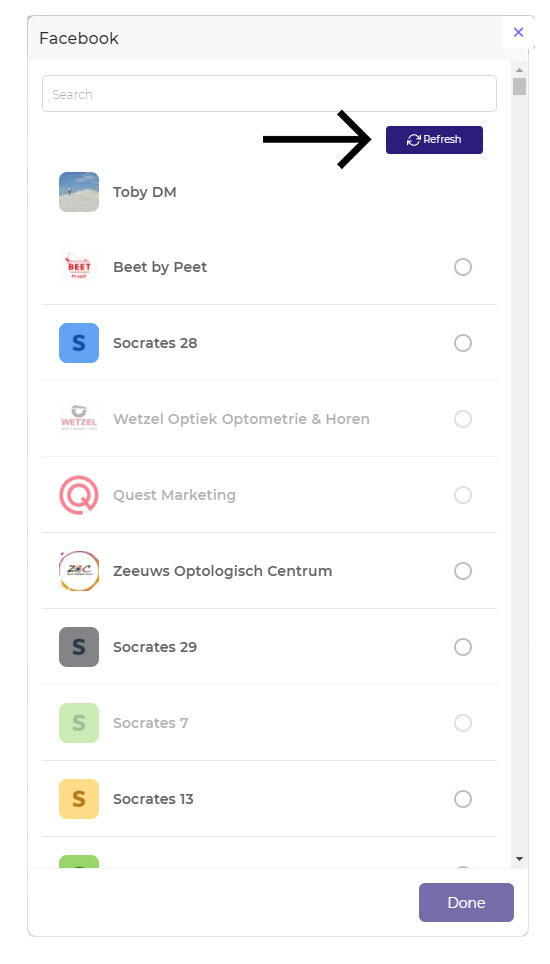
Task: Click the gray Socrates 29 avatar icon
Action: pos(79,647)
